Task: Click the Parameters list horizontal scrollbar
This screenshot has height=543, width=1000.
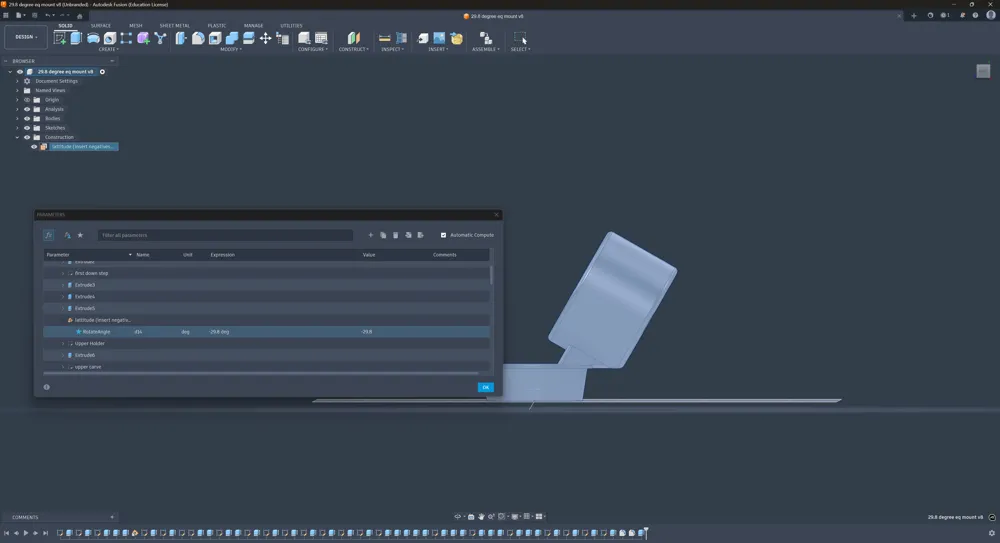Action: (261, 373)
